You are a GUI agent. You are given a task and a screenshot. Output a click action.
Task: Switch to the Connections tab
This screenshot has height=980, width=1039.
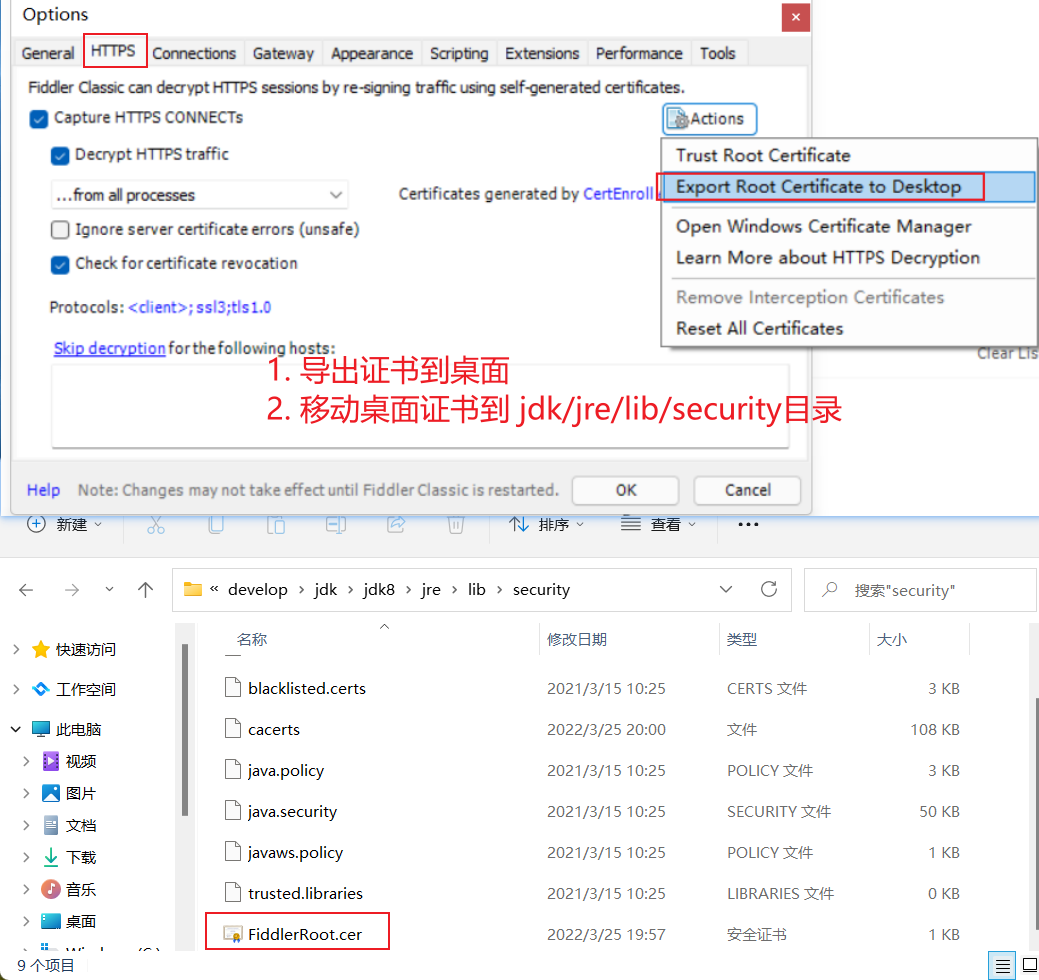194,54
